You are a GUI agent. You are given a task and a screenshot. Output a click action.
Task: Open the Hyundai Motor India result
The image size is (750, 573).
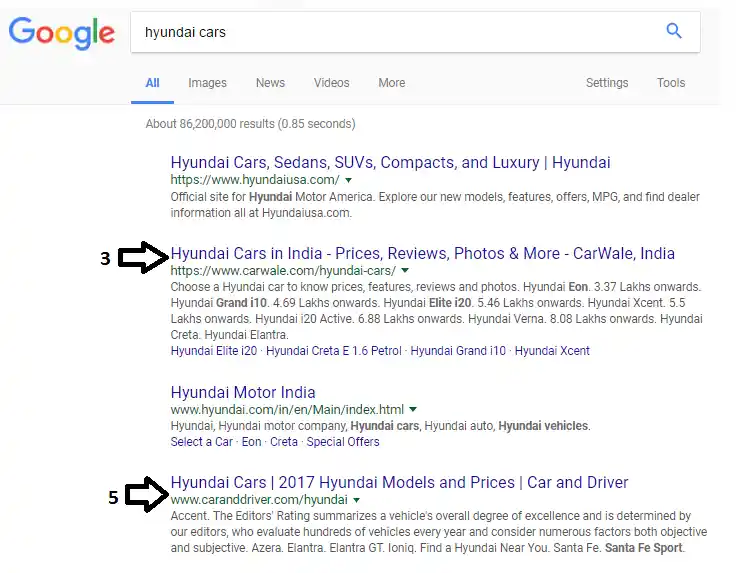click(x=243, y=392)
